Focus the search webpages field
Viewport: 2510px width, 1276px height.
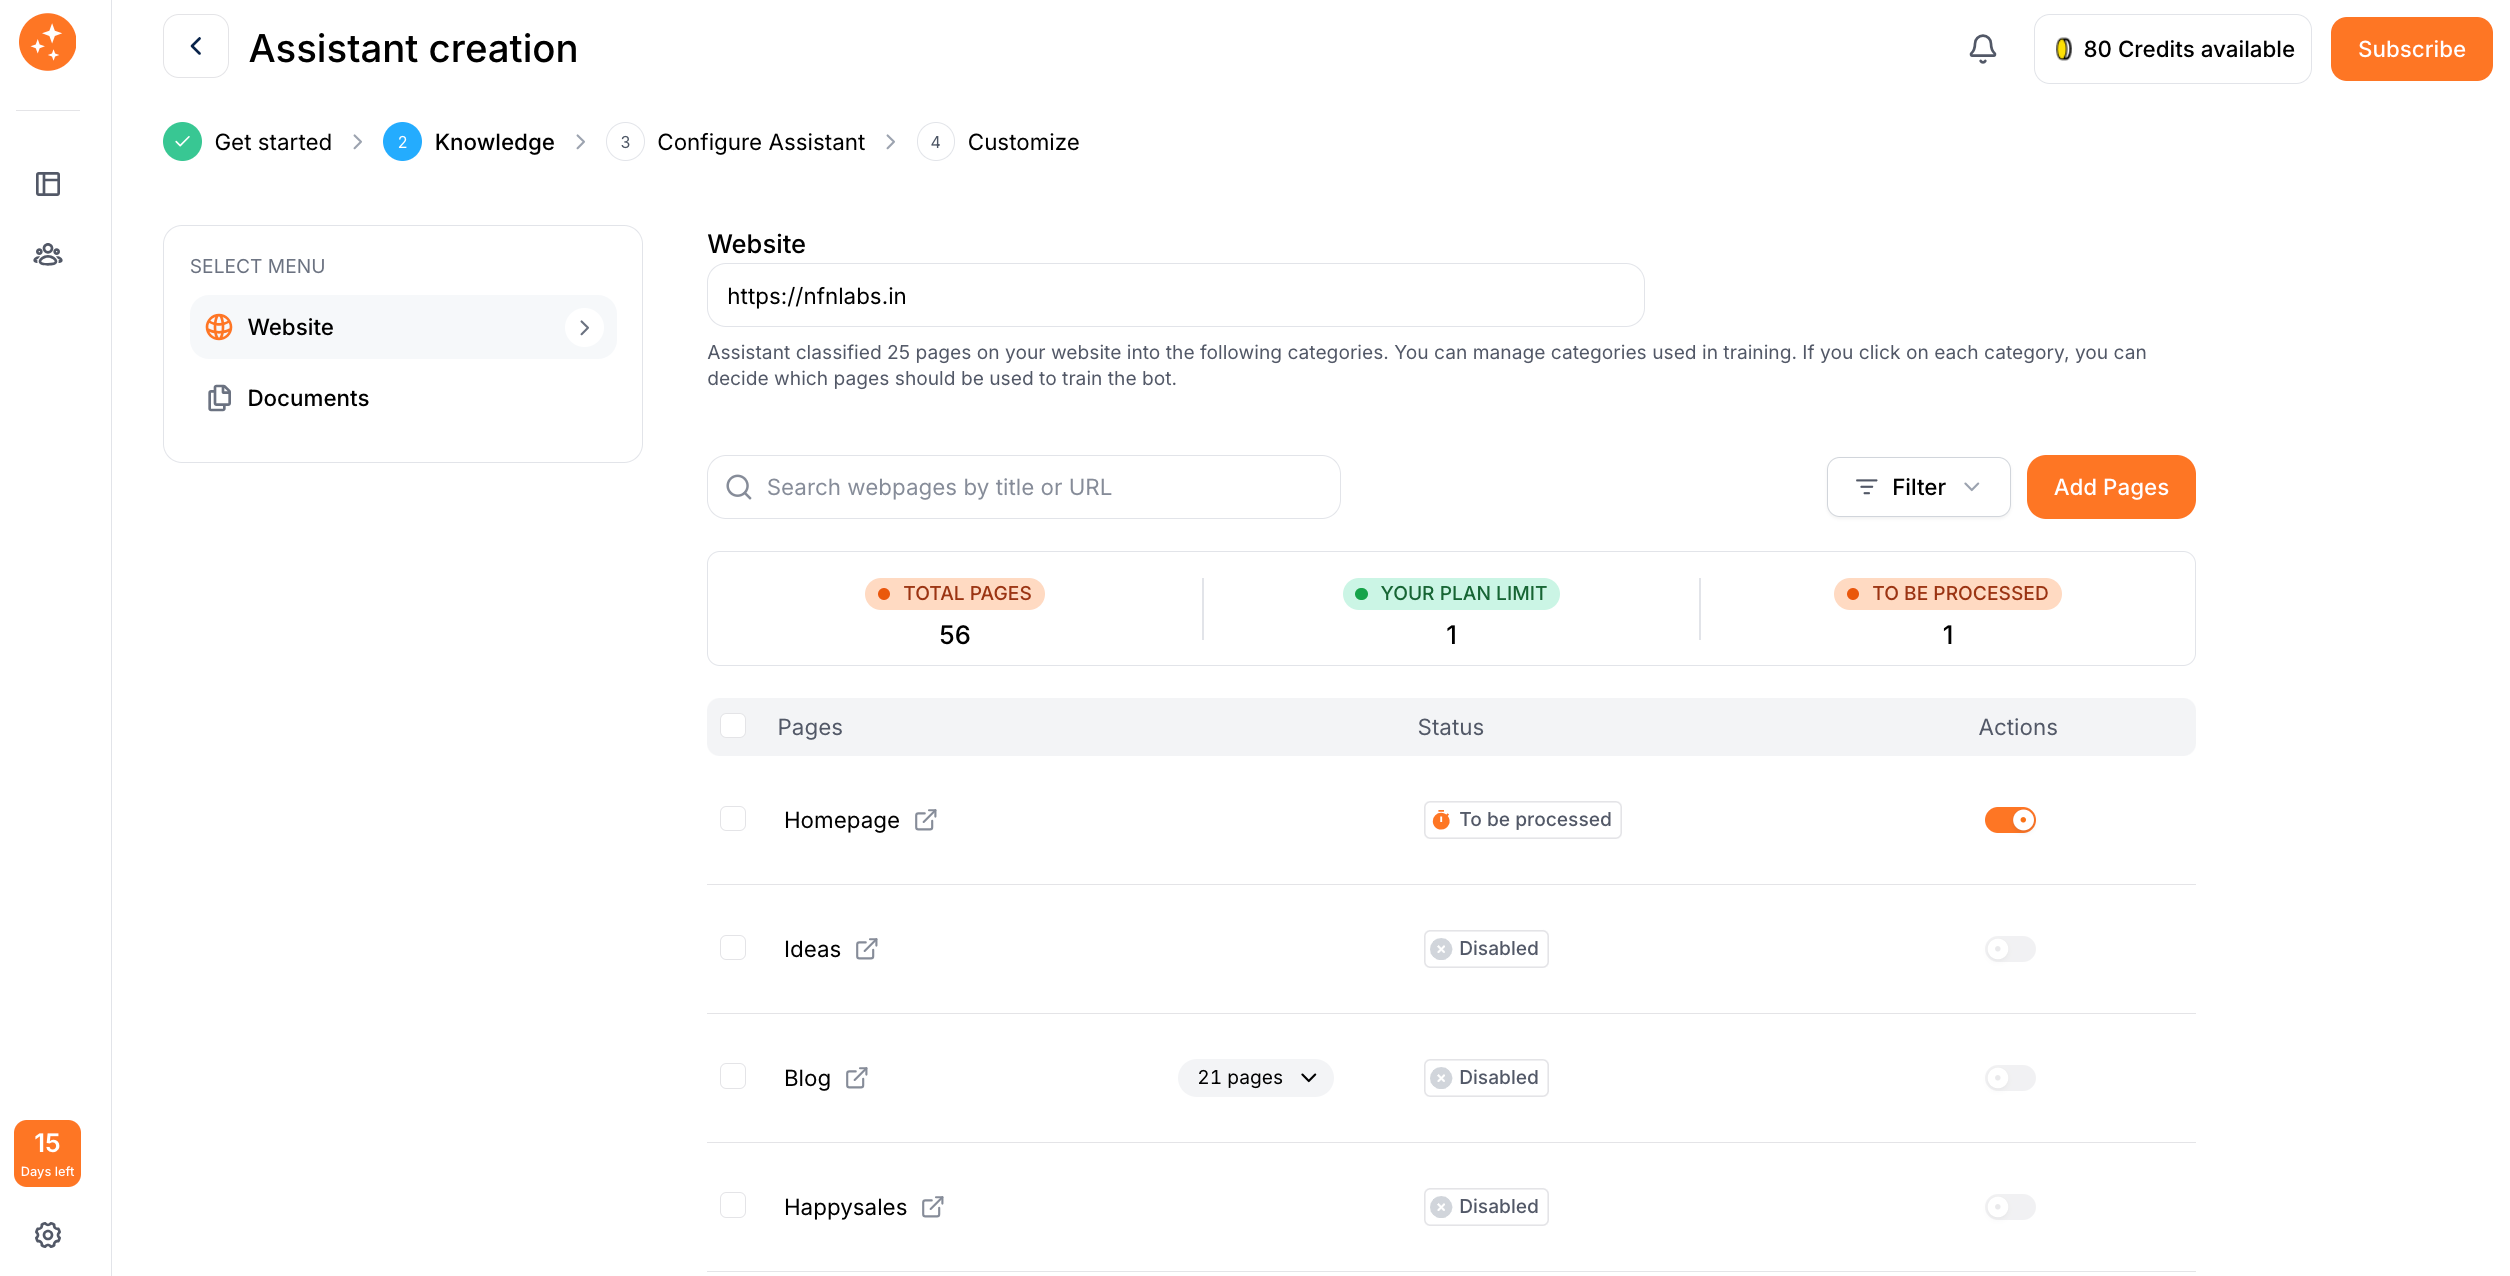(x=1040, y=487)
